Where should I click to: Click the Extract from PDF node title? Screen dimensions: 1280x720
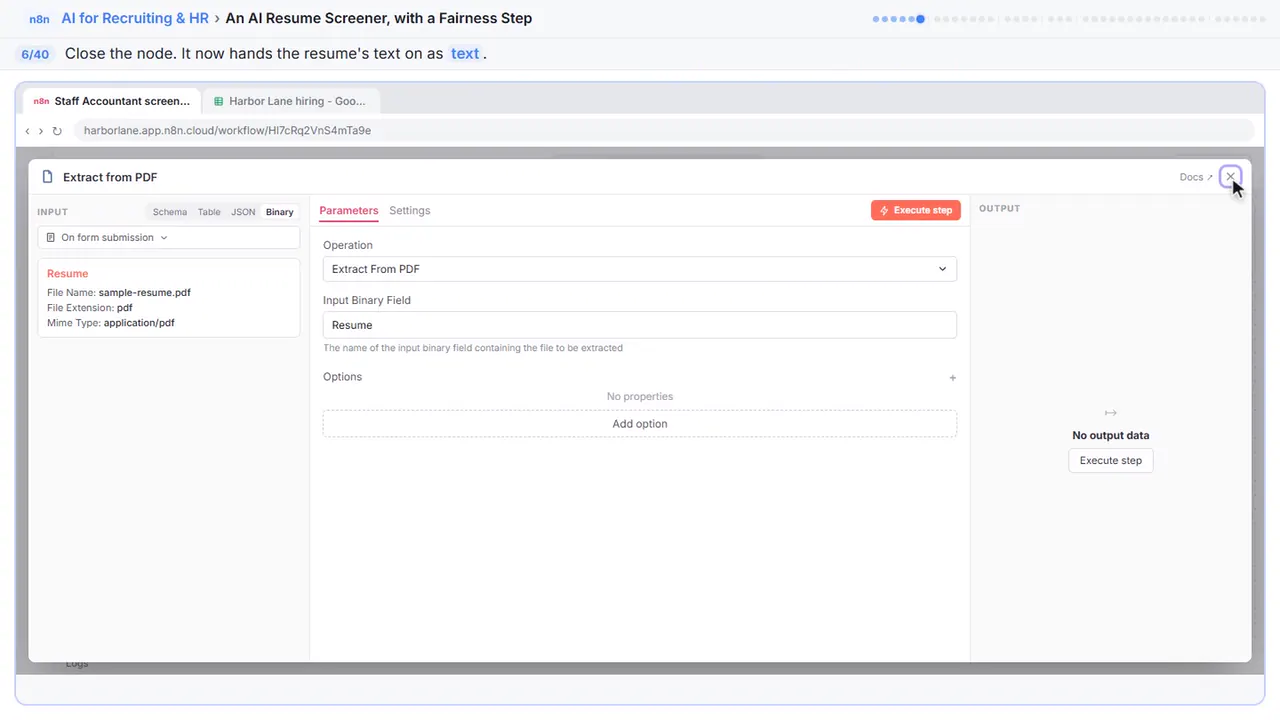(x=110, y=177)
